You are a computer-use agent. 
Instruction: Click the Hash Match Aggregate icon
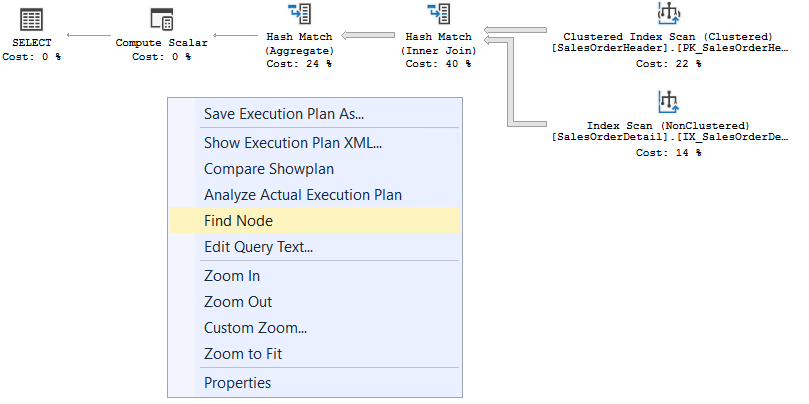(299, 14)
